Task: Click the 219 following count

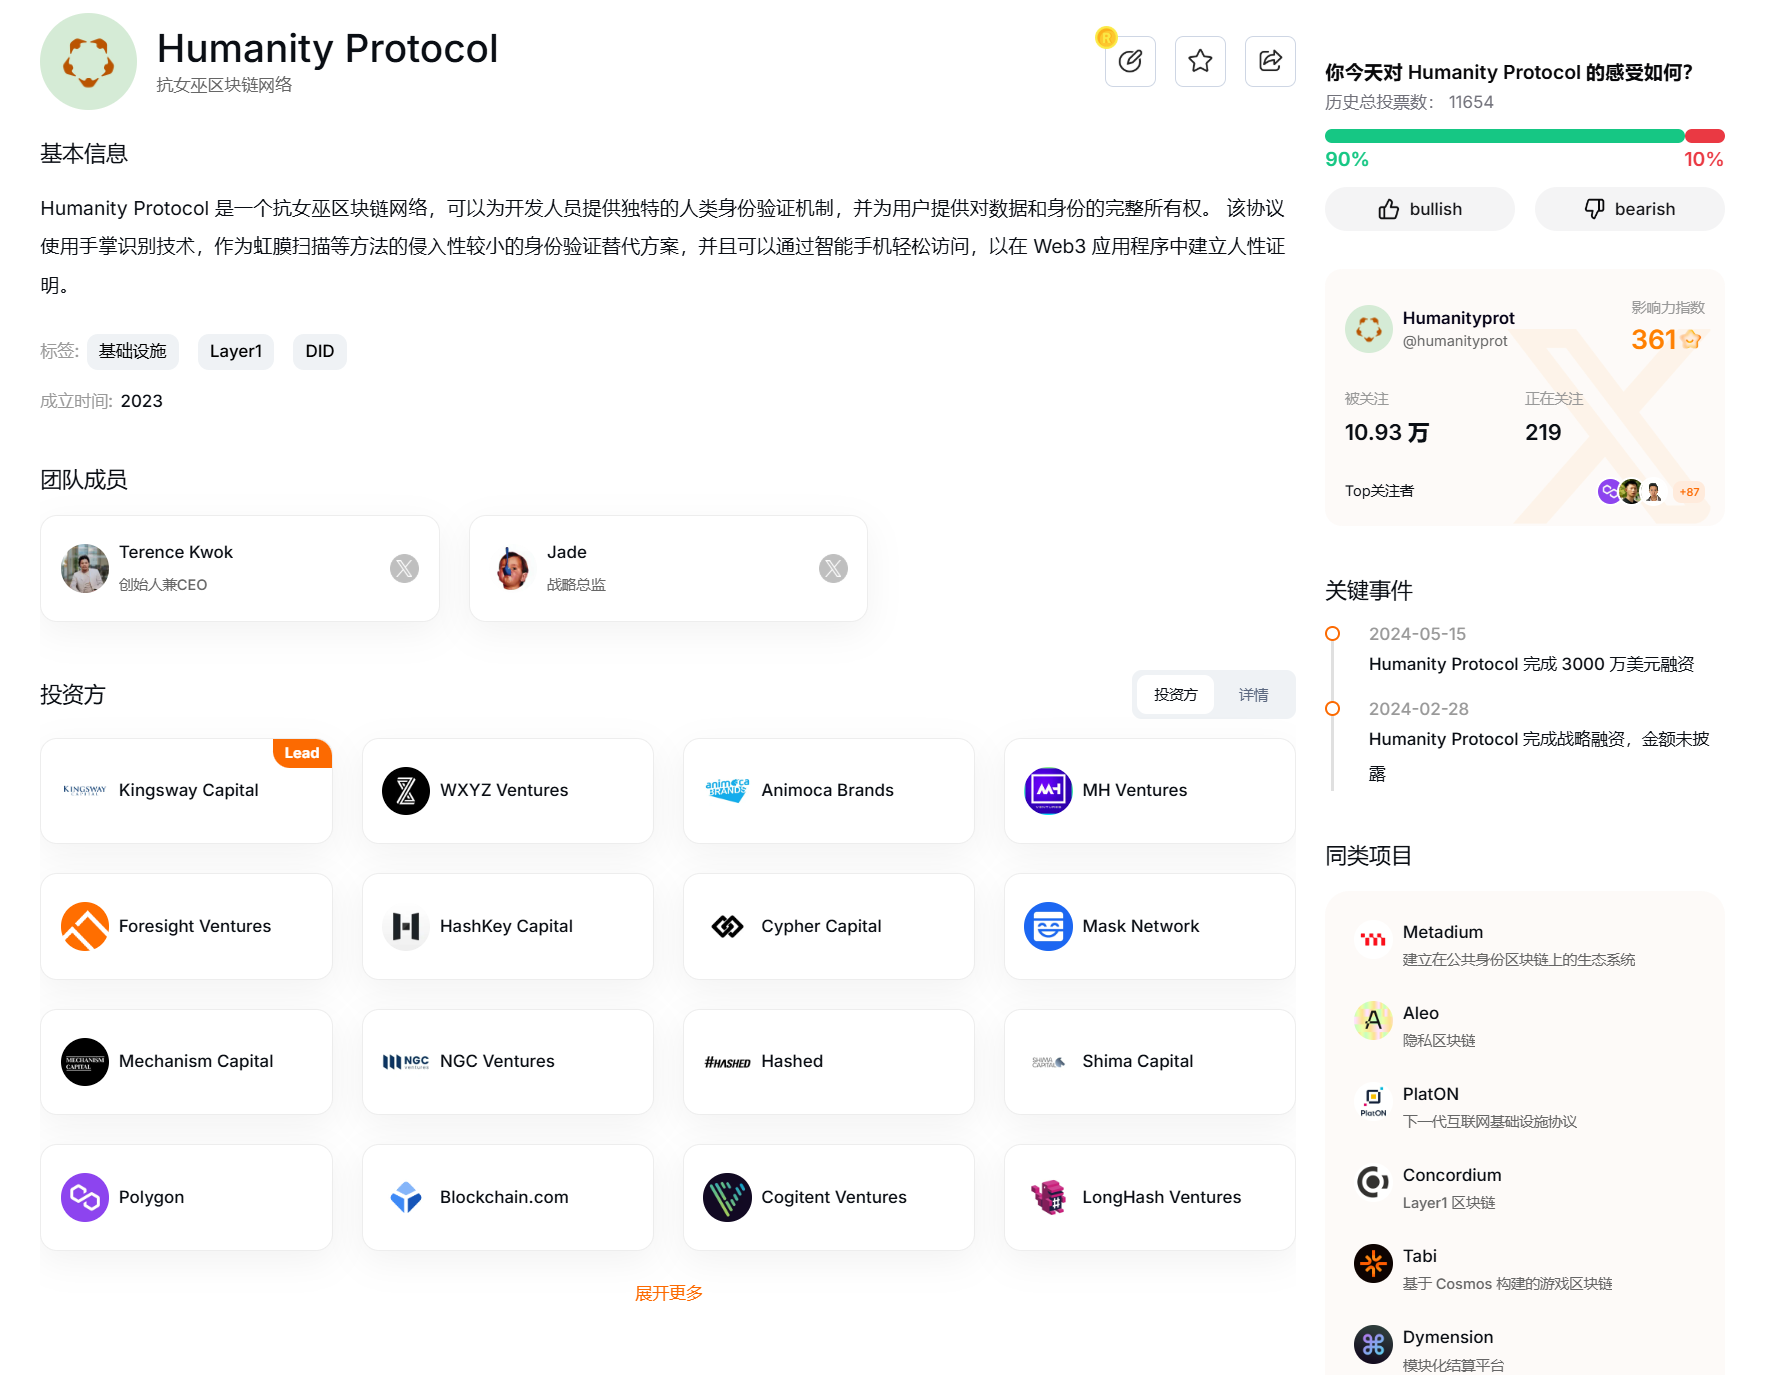Action: [1543, 433]
